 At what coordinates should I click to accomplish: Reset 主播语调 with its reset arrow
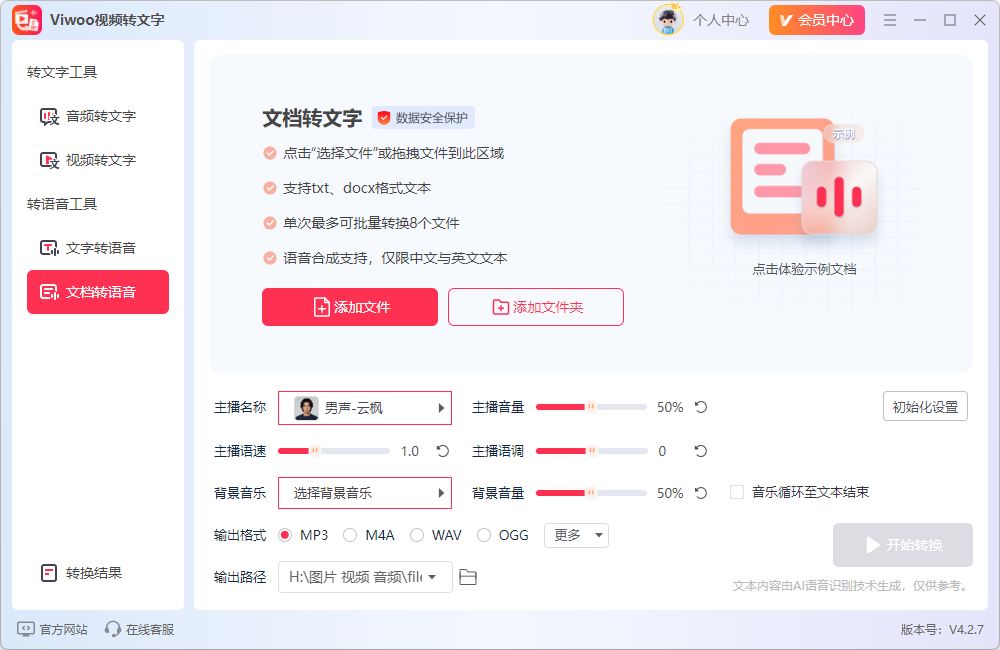tap(701, 451)
